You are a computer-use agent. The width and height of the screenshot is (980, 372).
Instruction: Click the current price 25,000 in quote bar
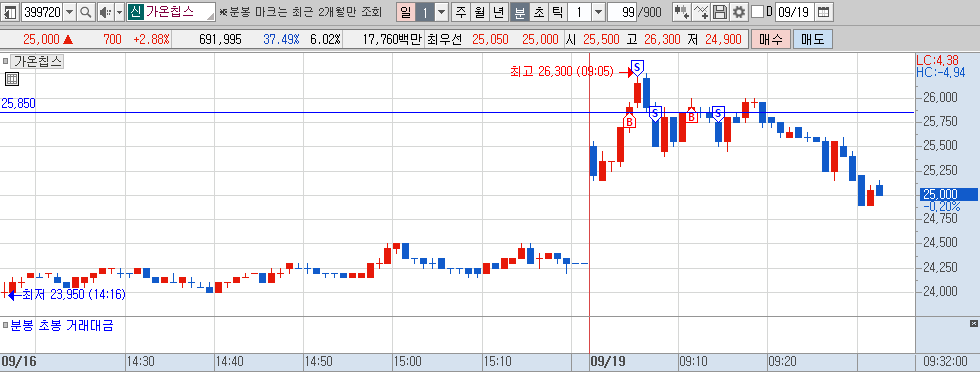(x=41, y=39)
